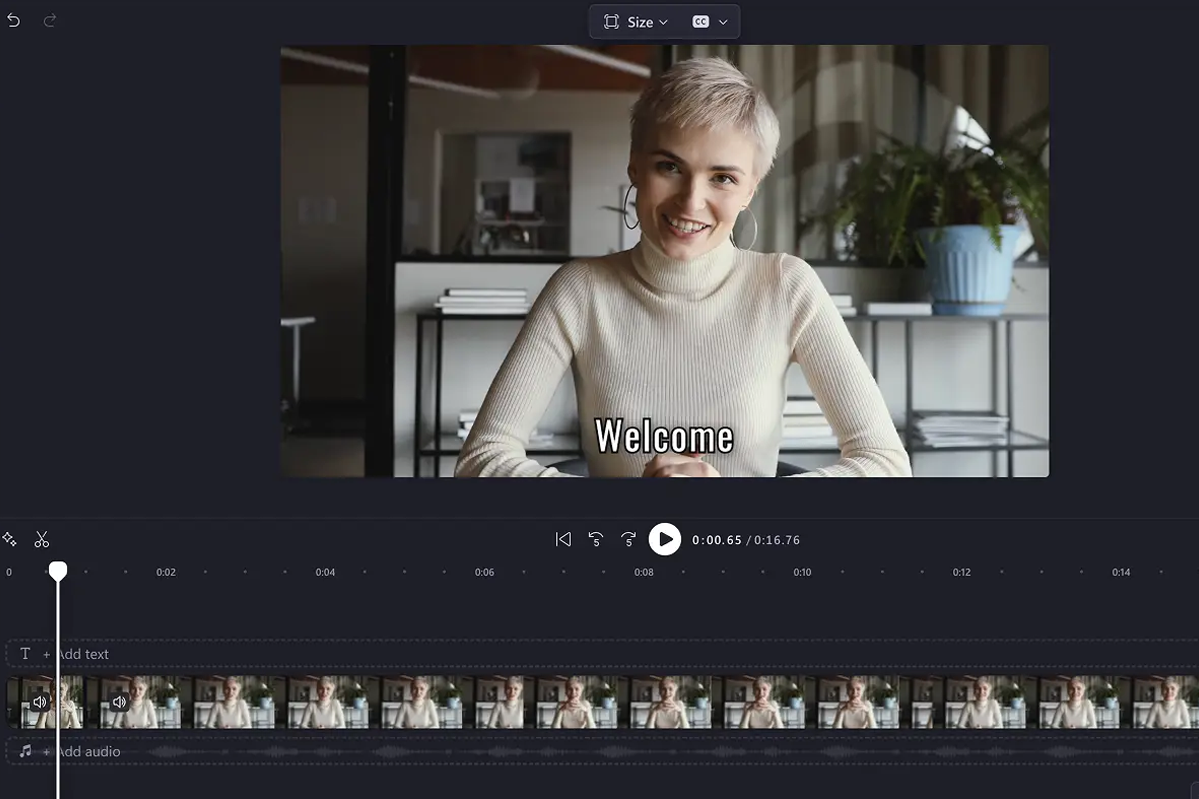This screenshot has width=1199, height=799.
Task: Skip to the start of the video
Action: (x=563, y=540)
